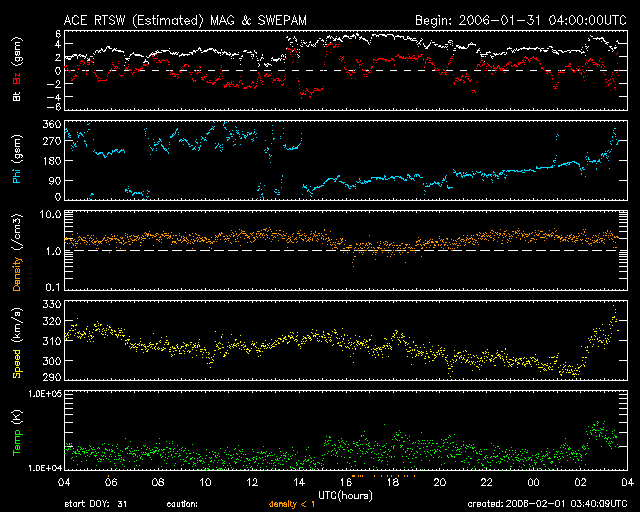Click the '22' hour label on the UTC axis
The height and width of the screenshot is (512, 640).
click(x=487, y=483)
